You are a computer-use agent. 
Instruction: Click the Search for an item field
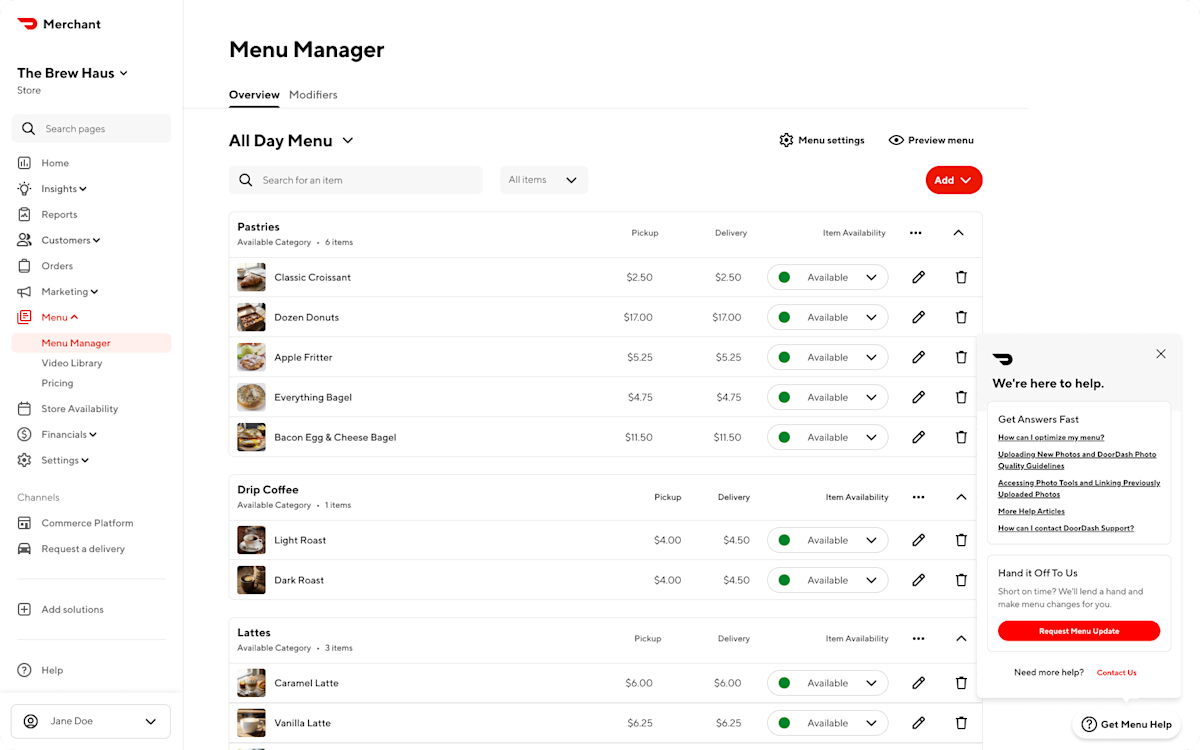click(x=355, y=180)
